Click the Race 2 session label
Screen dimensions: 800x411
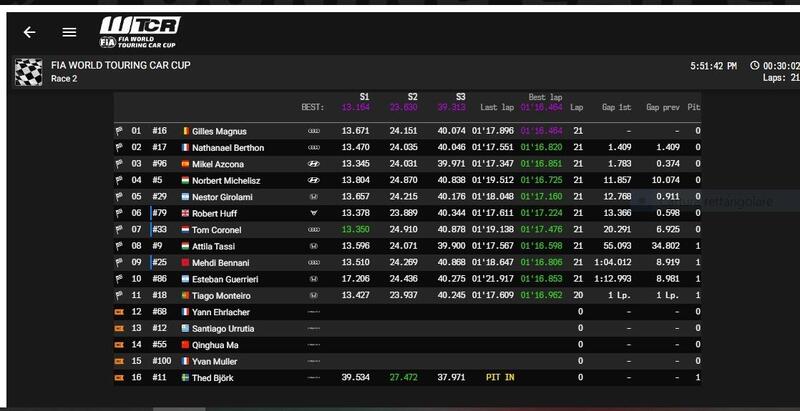tap(64, 79)
